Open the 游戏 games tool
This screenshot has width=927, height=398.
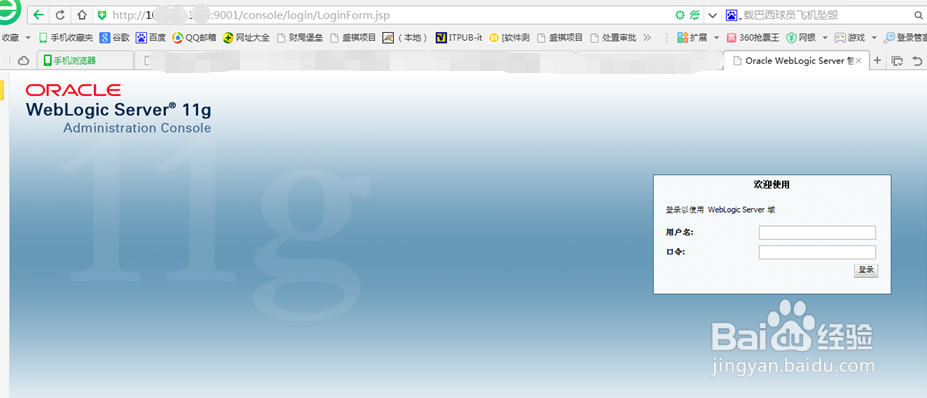pos(850,38)
